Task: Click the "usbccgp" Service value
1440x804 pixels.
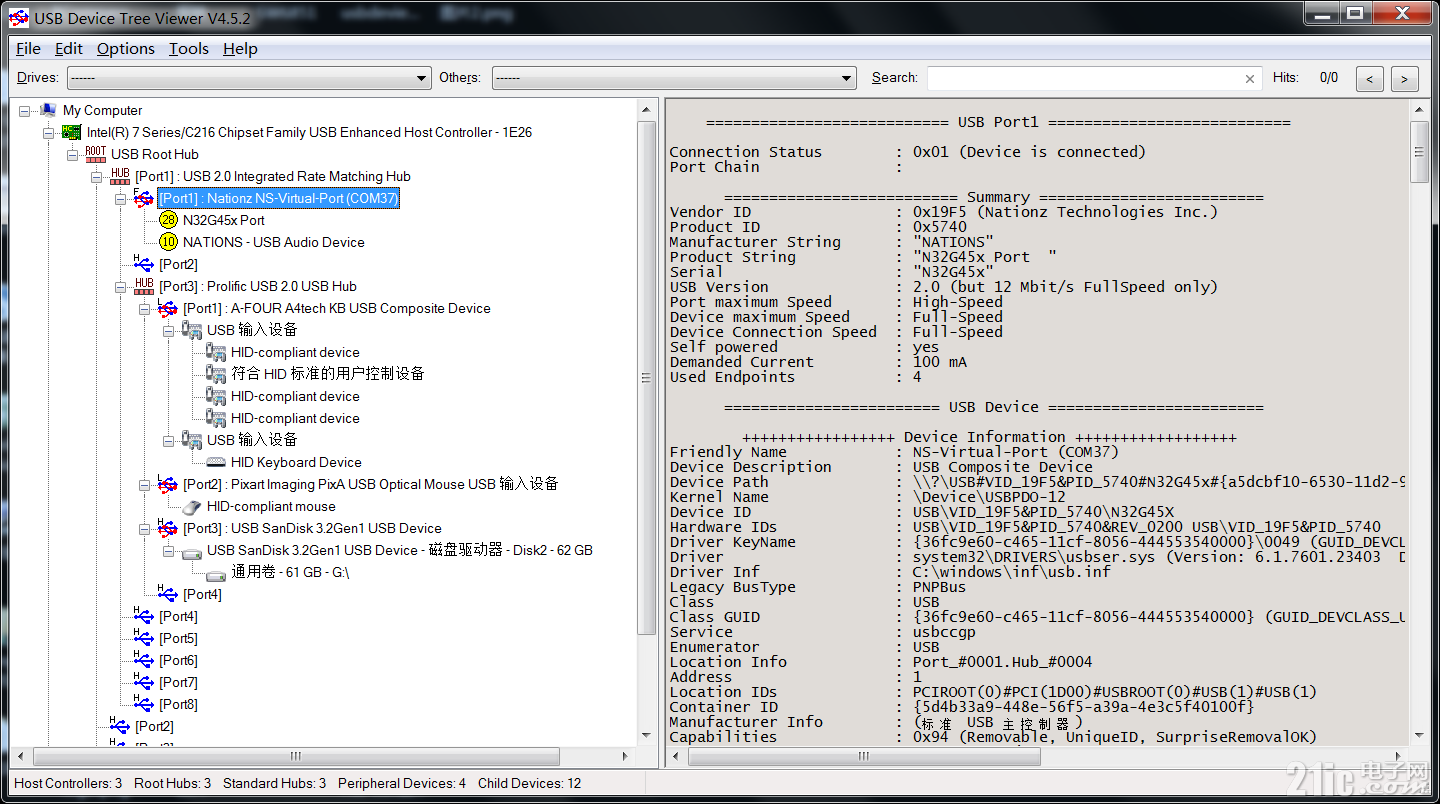Action: point(945,632)
